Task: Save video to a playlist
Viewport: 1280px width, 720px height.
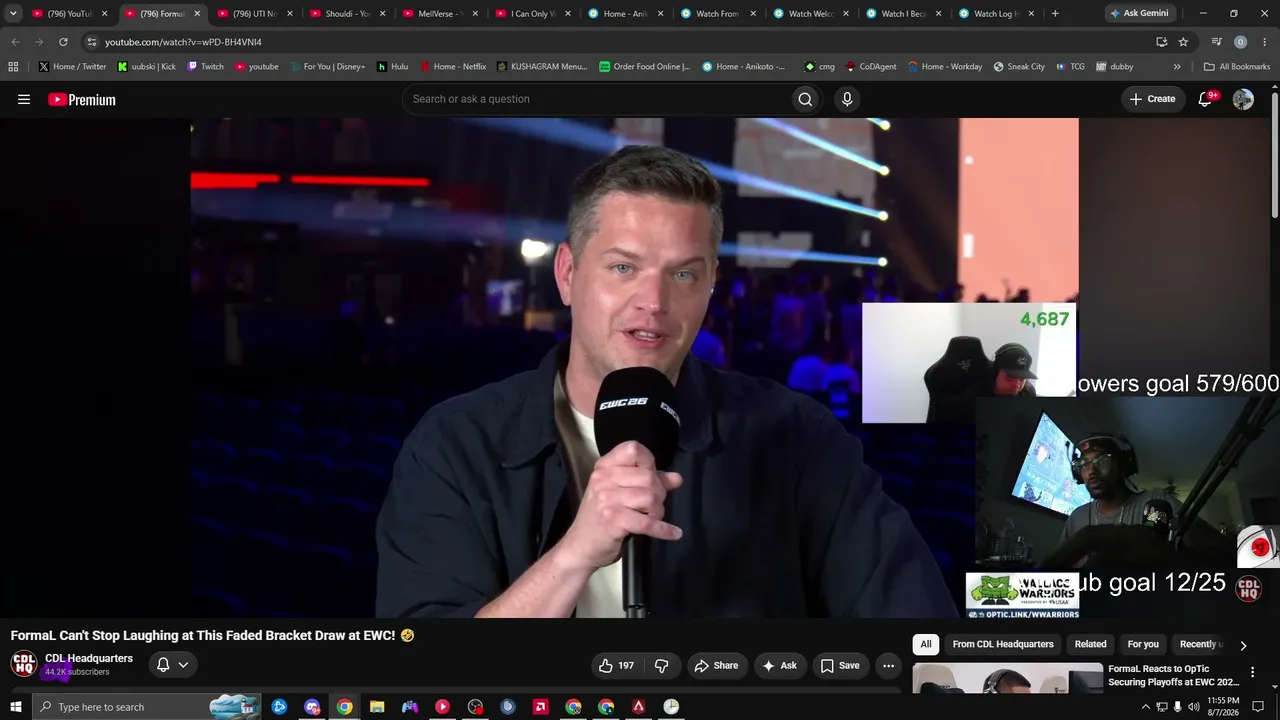Action: [840, 665]
